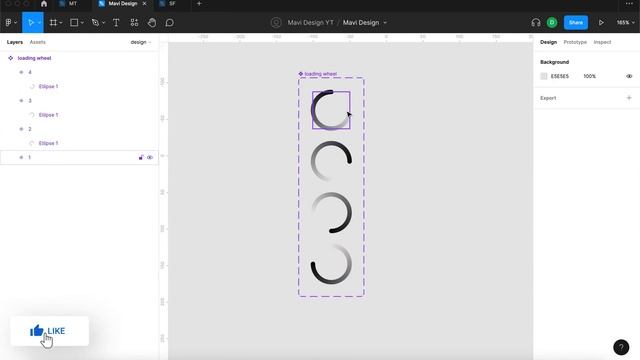
Task: Click variant icon beside layer 3
Action: (21, 101)
